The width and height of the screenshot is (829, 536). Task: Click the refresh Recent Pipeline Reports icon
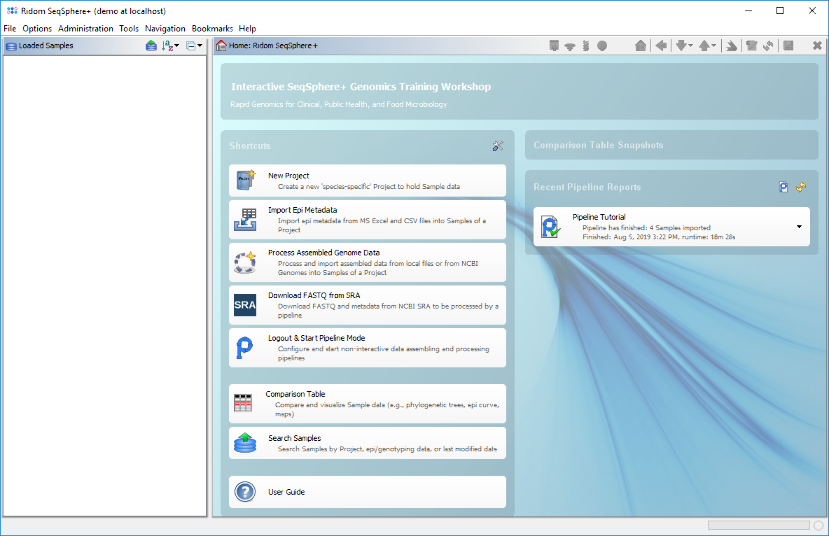point(801,187)
